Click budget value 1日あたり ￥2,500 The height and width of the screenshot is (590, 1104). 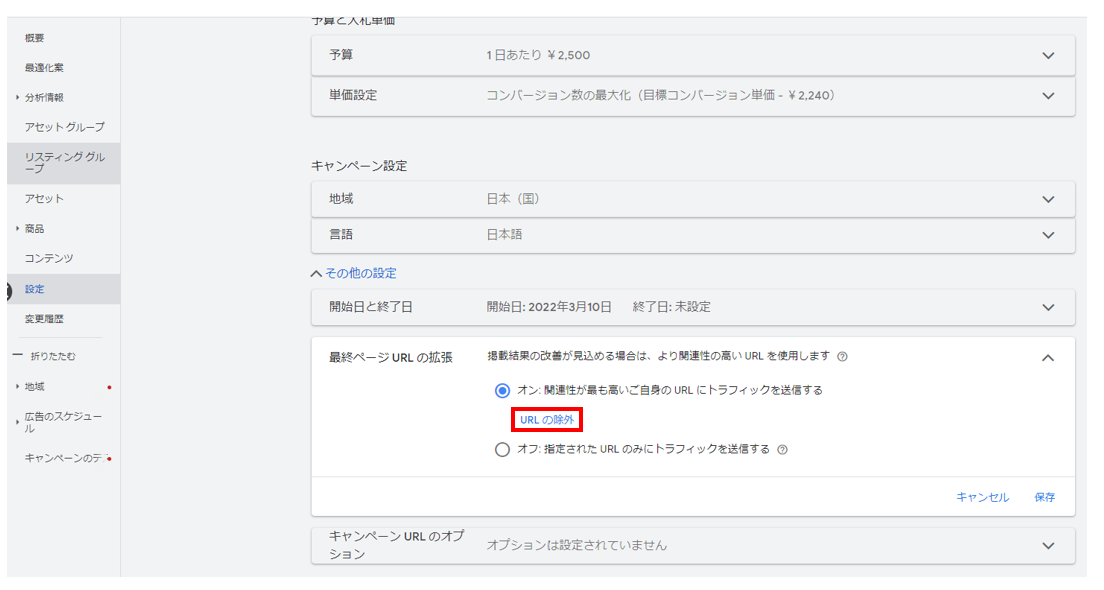coord(539,56)
